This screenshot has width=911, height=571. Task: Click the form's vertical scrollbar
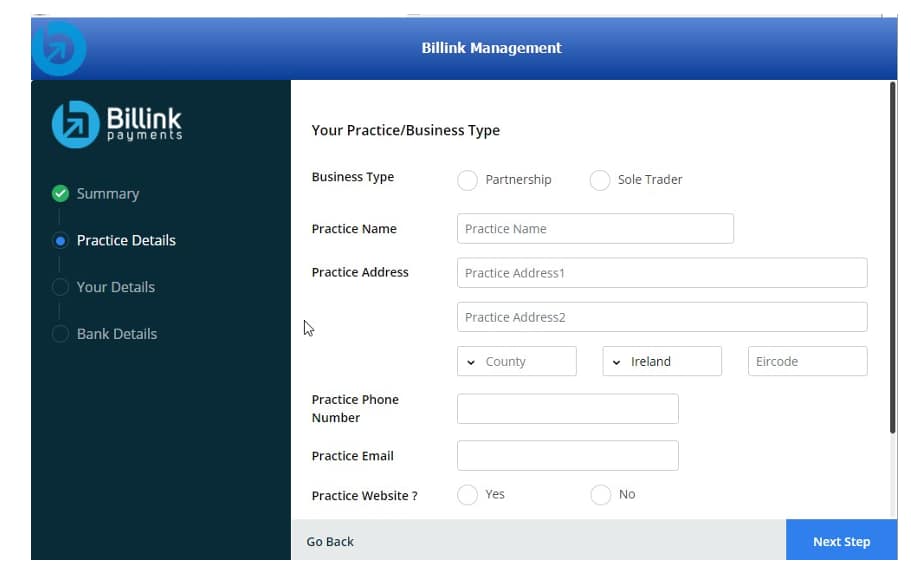[x=892, y=258]
